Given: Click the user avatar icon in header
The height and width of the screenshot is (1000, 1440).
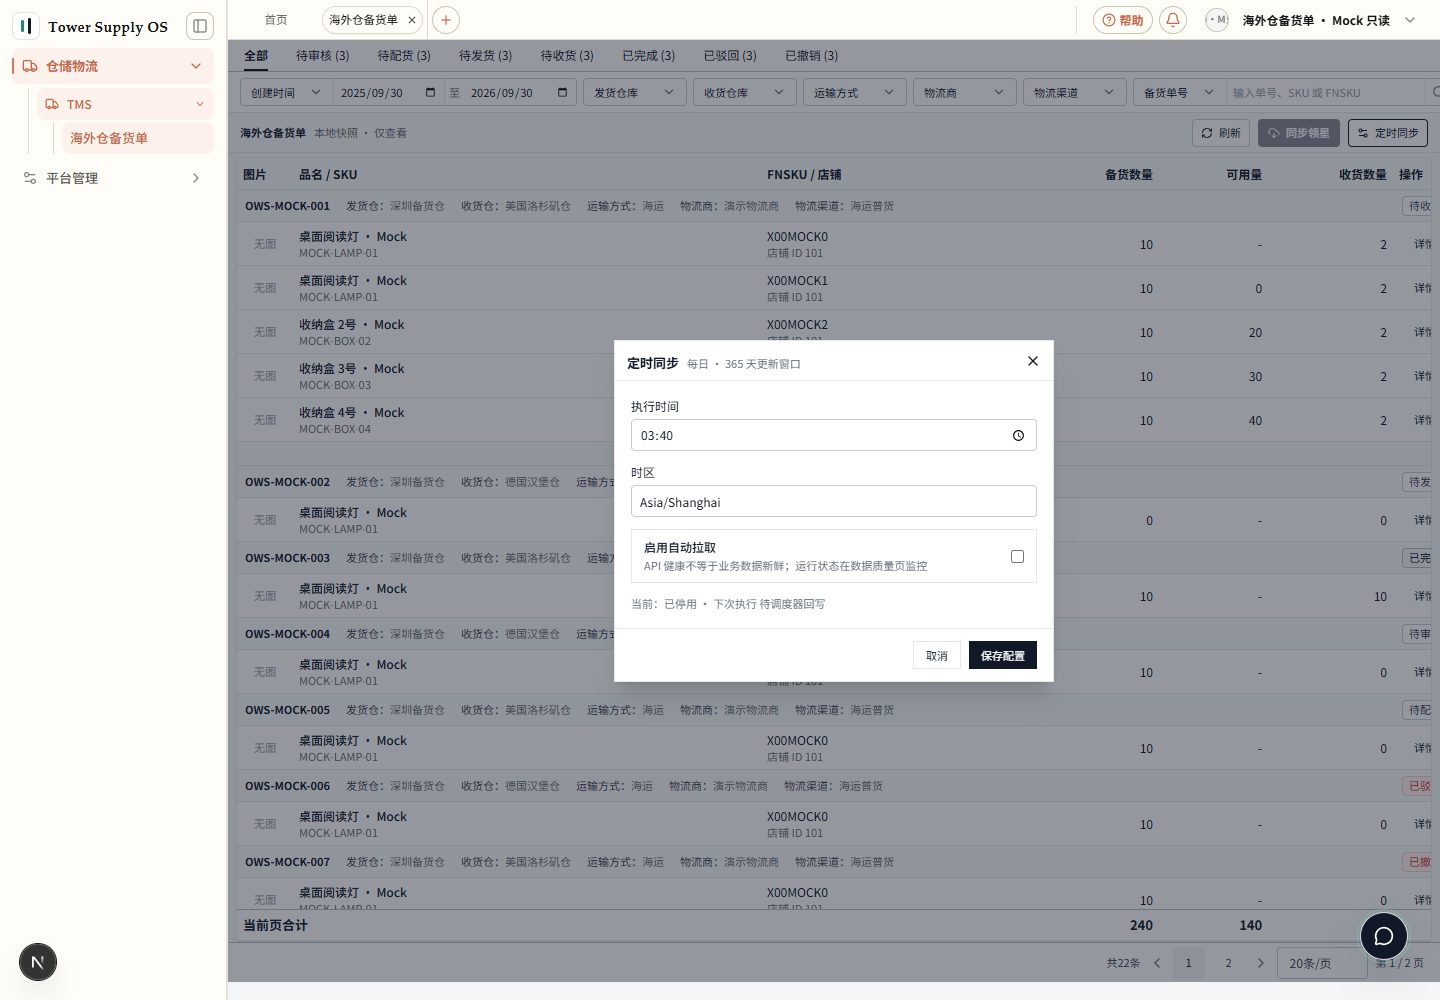Looking at the screenshot, I should coord(1217,20).
